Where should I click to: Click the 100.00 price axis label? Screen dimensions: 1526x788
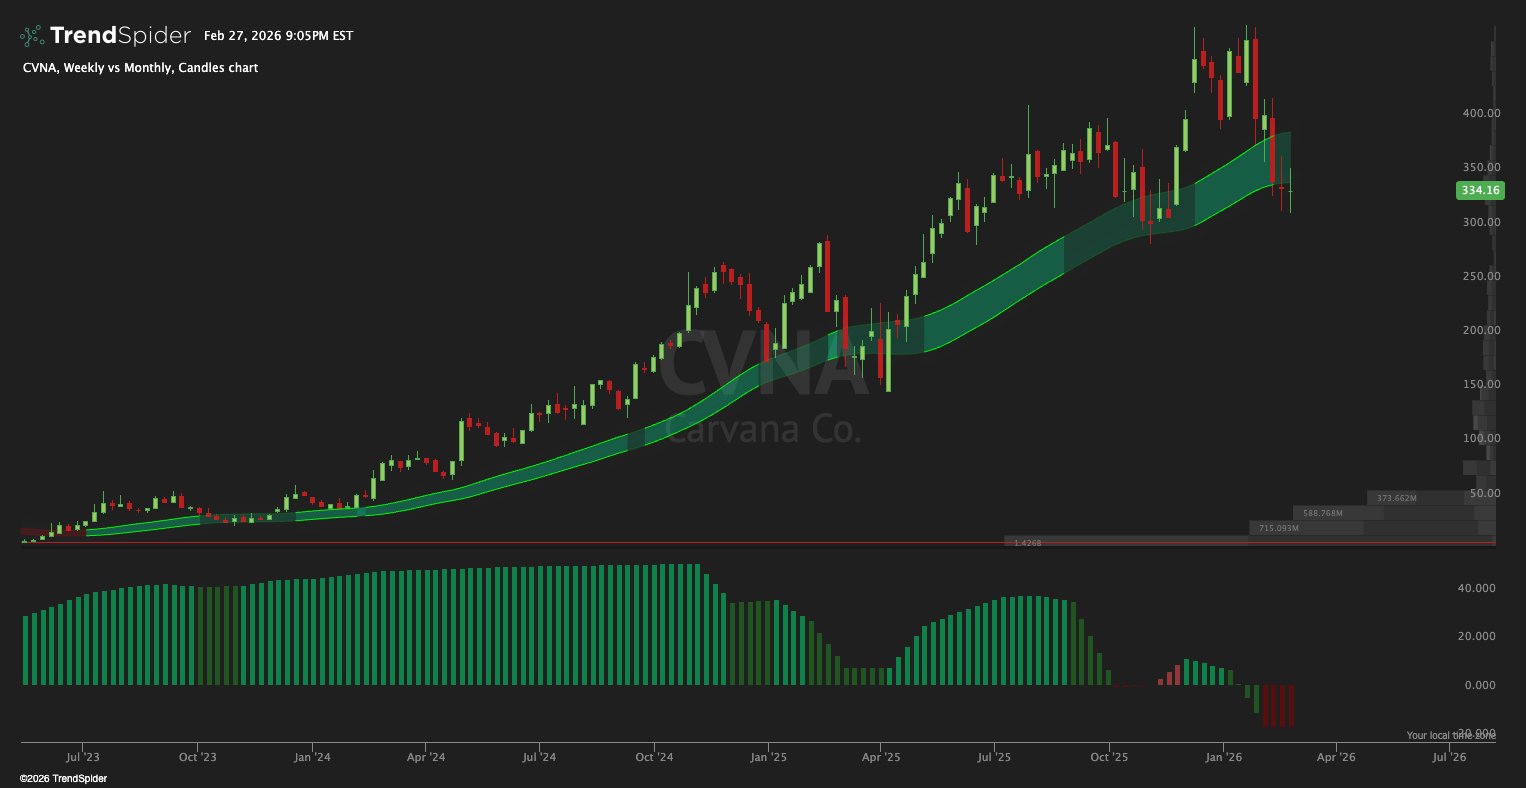point(1480,438)
